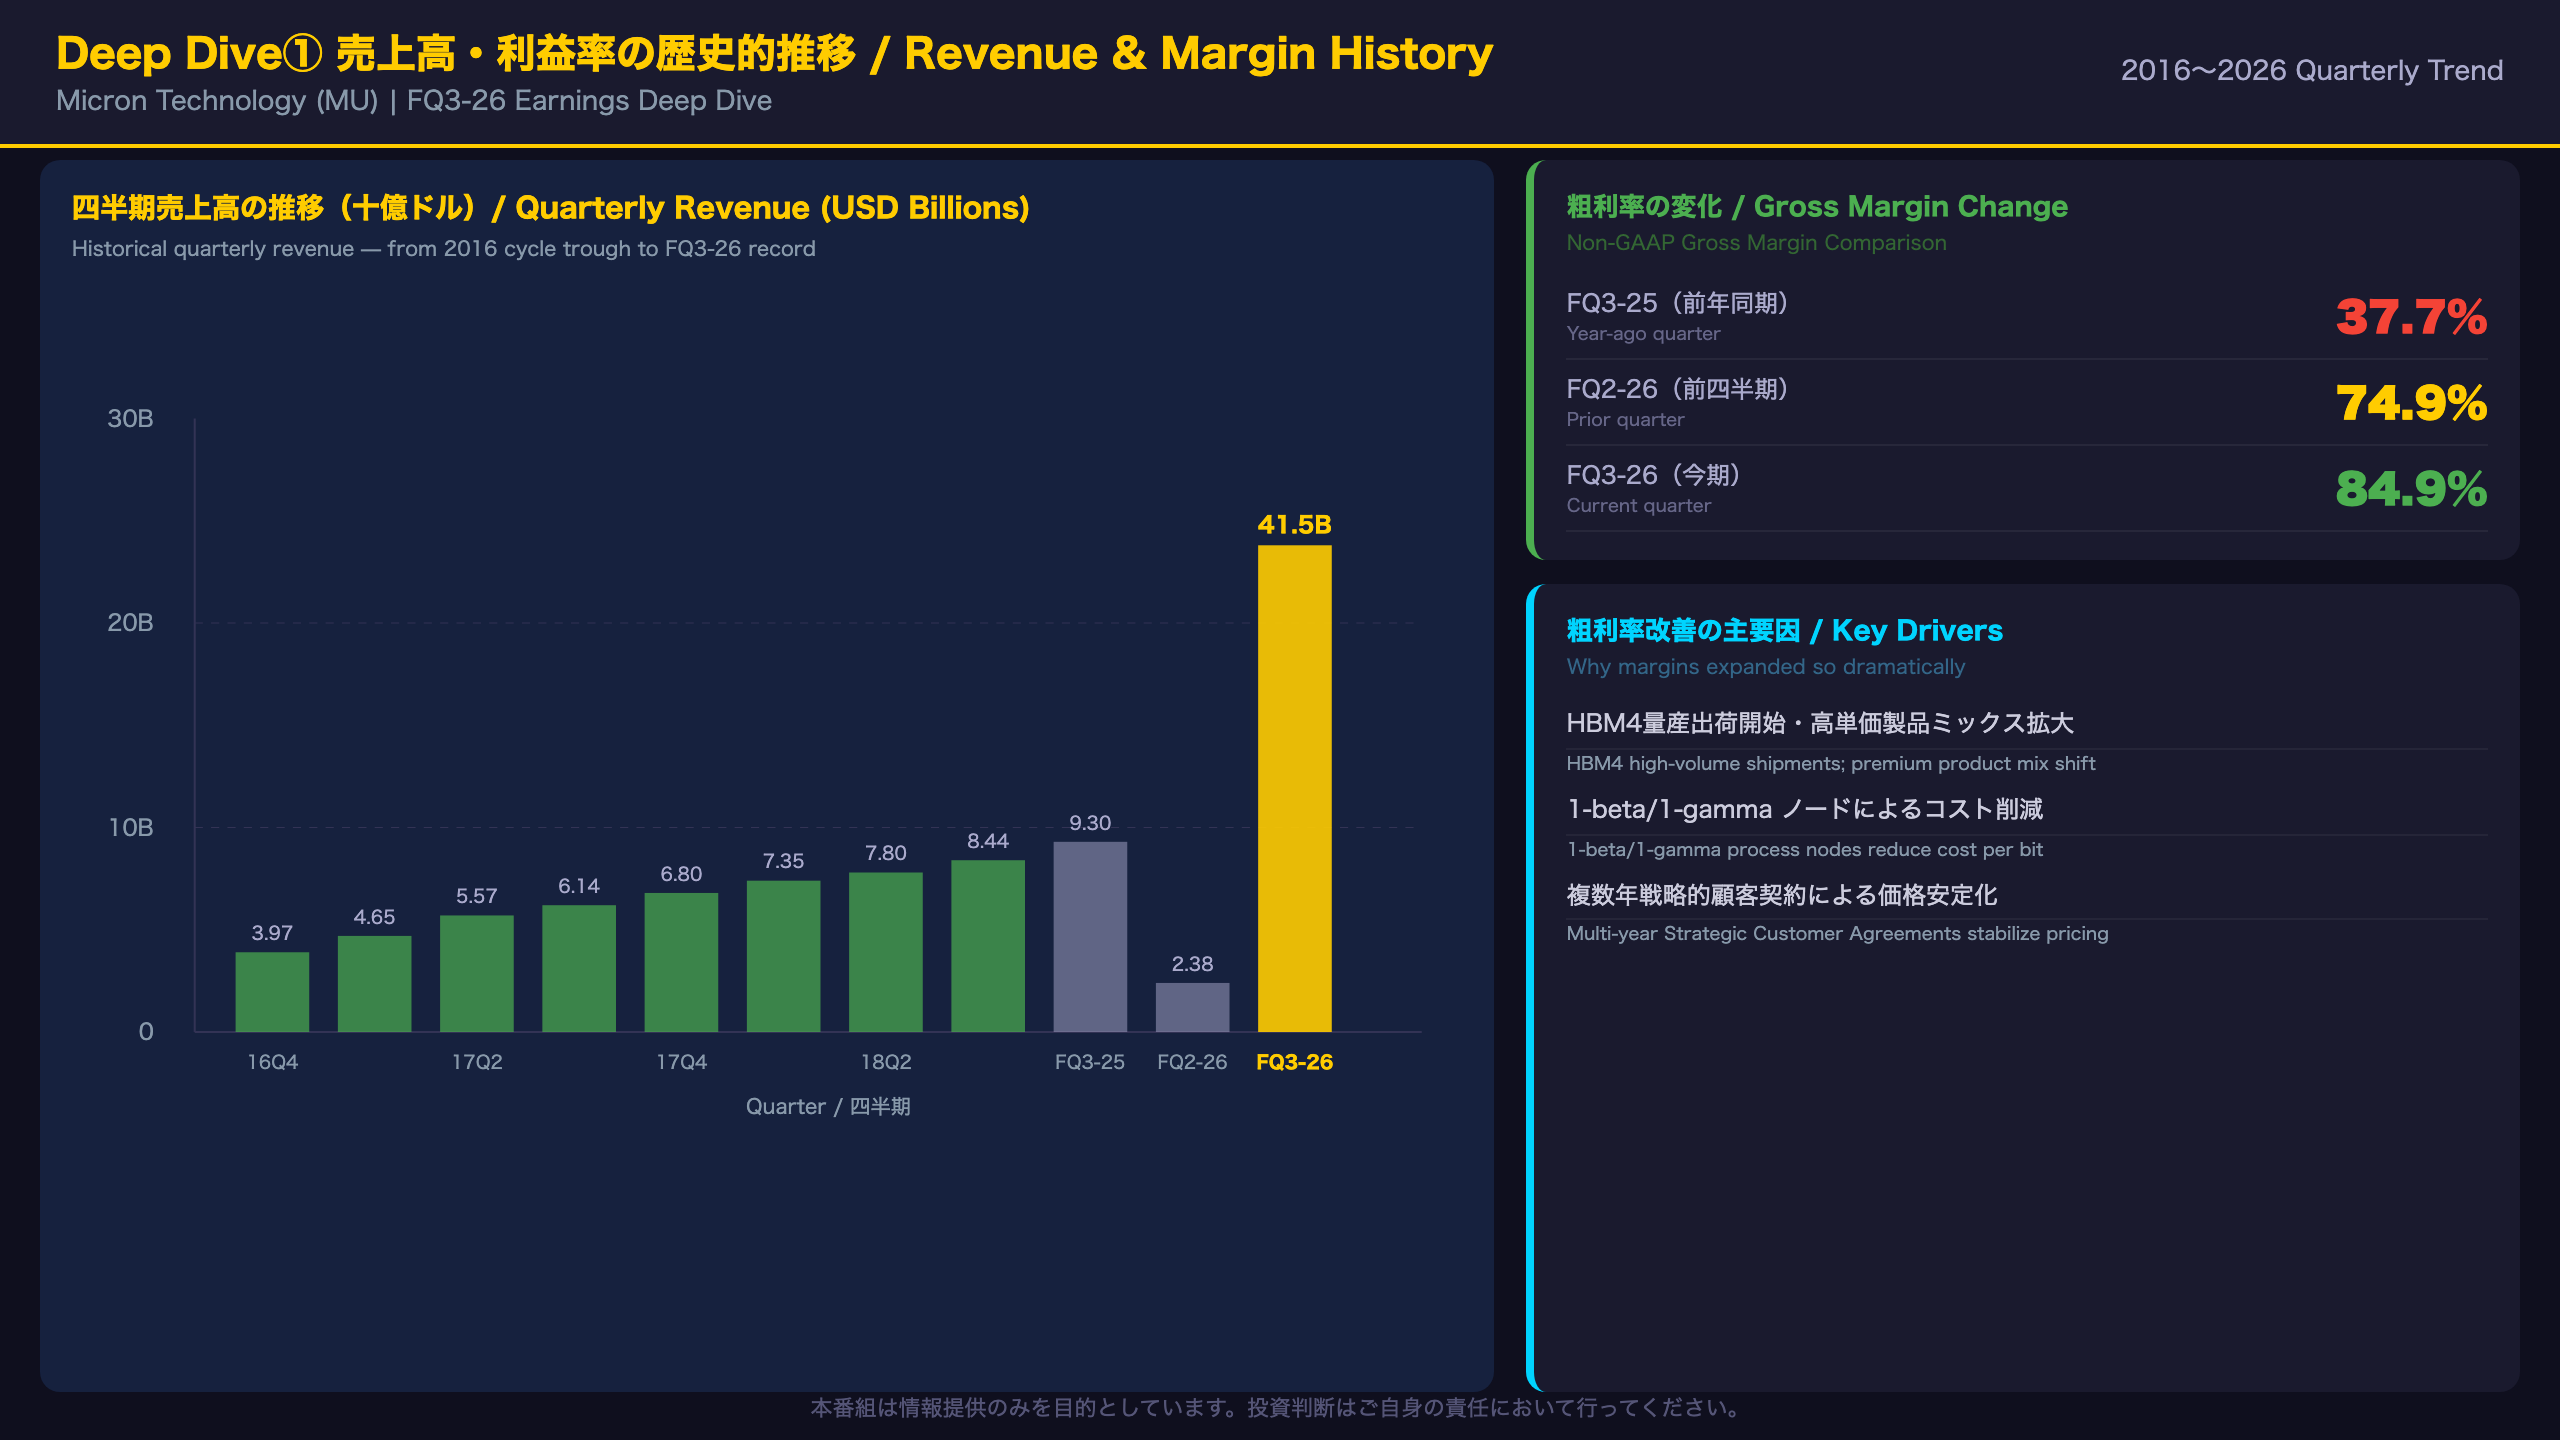
Task: Click the green bar labeled 6.14
Action: [579, 968]
